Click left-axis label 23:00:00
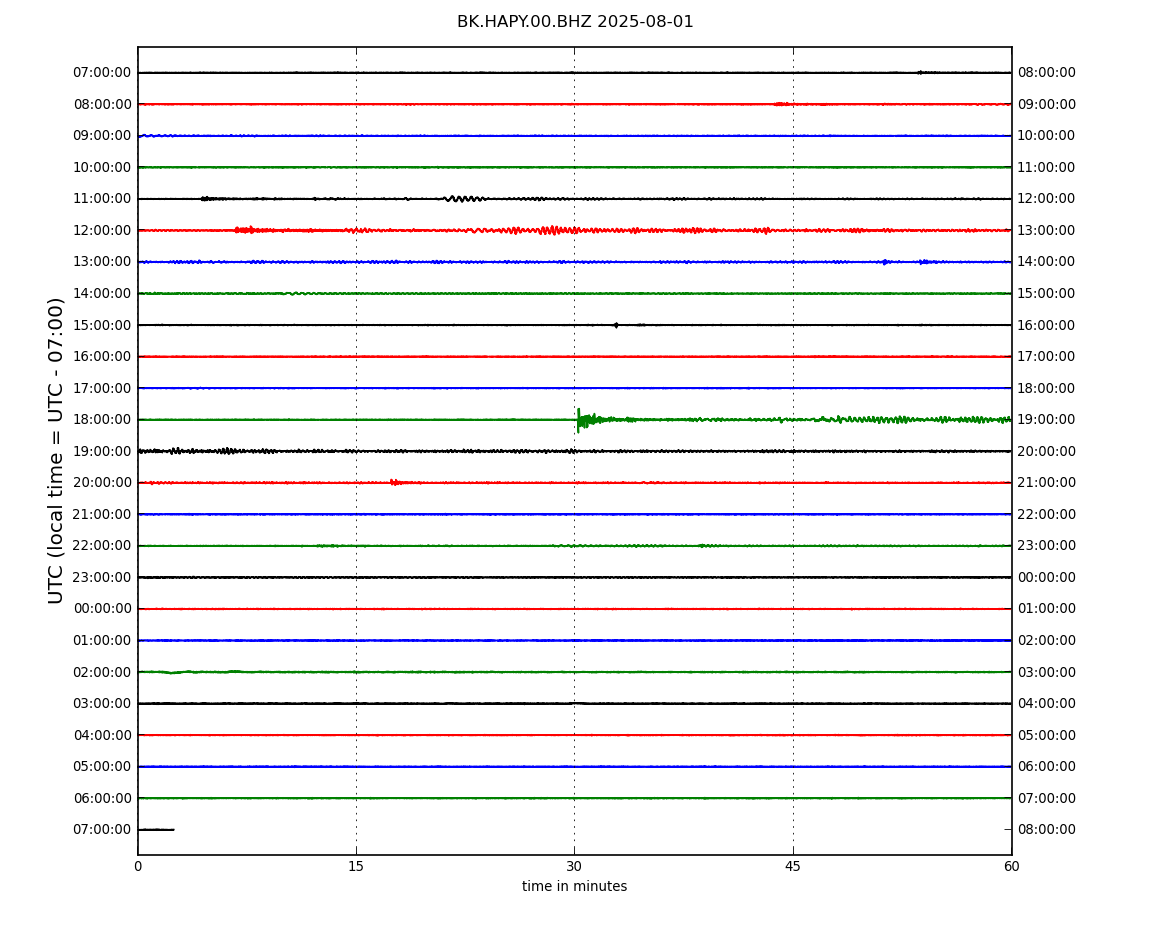 102,577
